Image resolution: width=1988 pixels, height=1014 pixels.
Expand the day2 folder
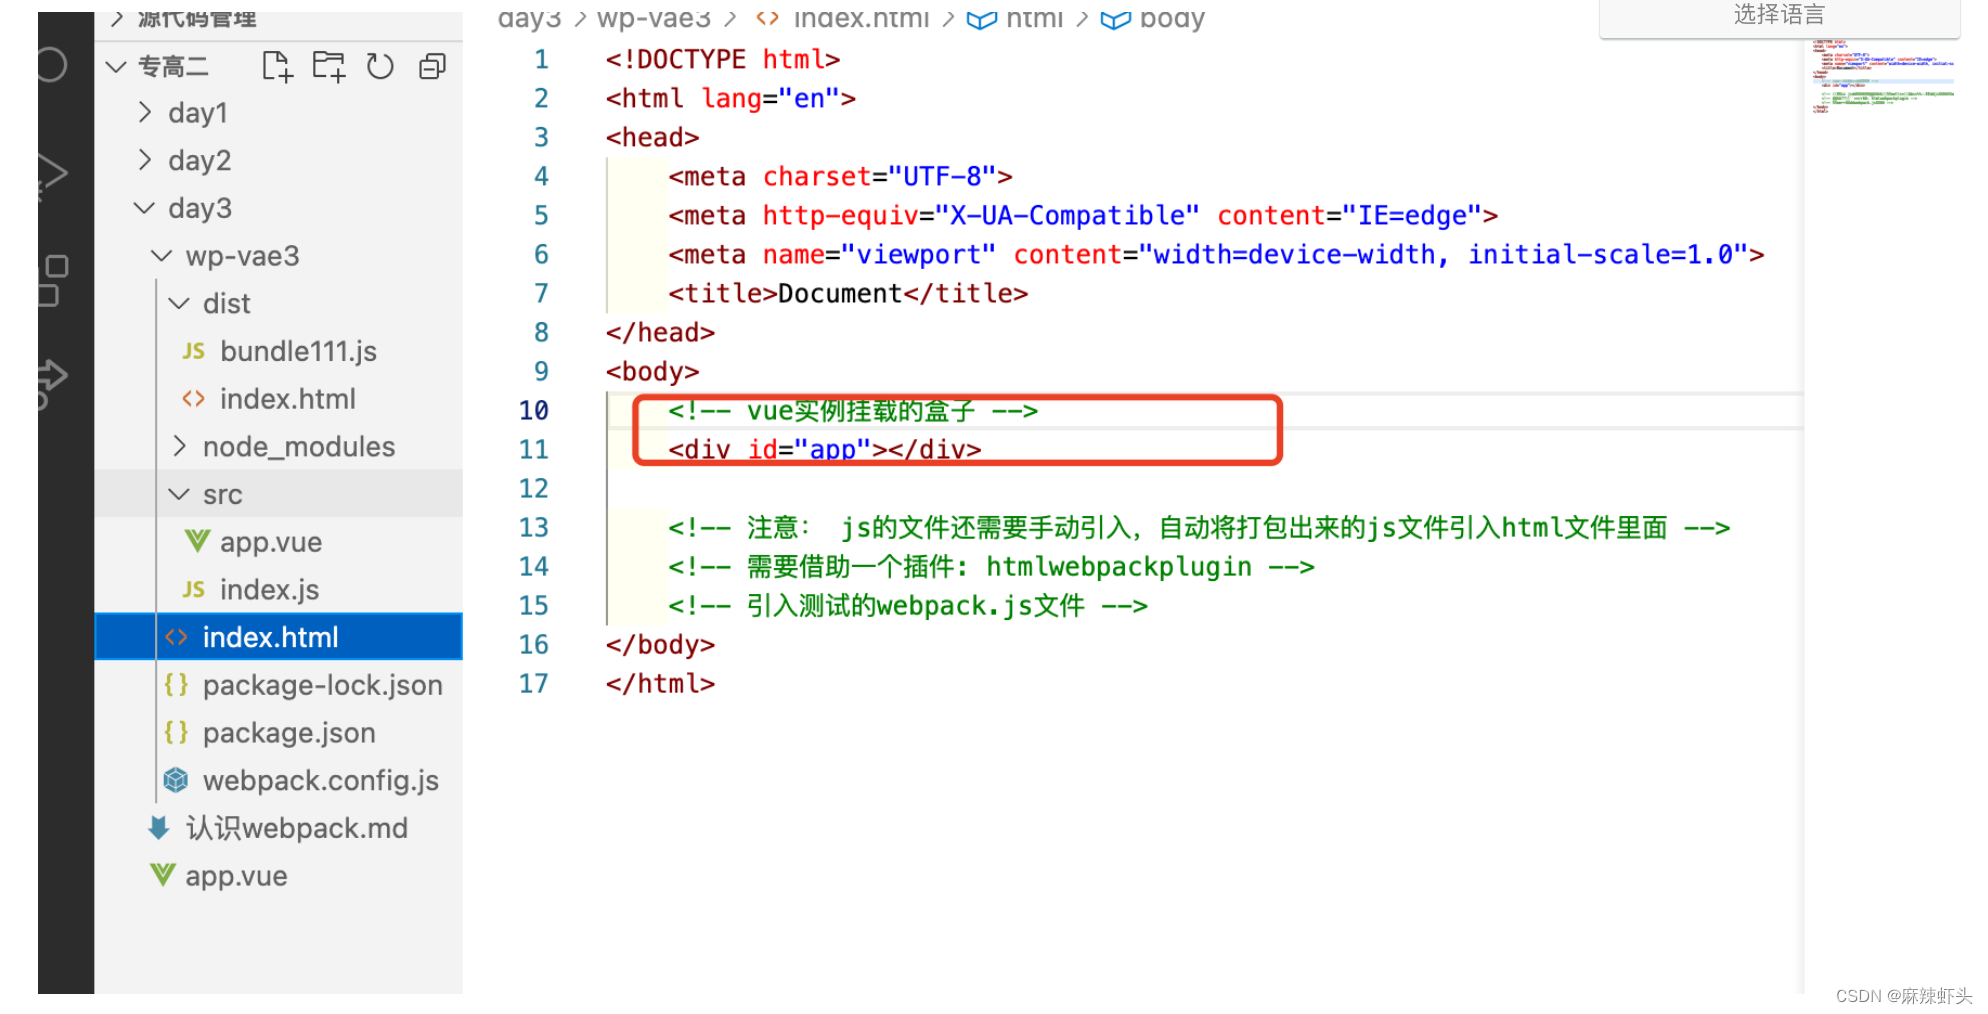point(145,160)
